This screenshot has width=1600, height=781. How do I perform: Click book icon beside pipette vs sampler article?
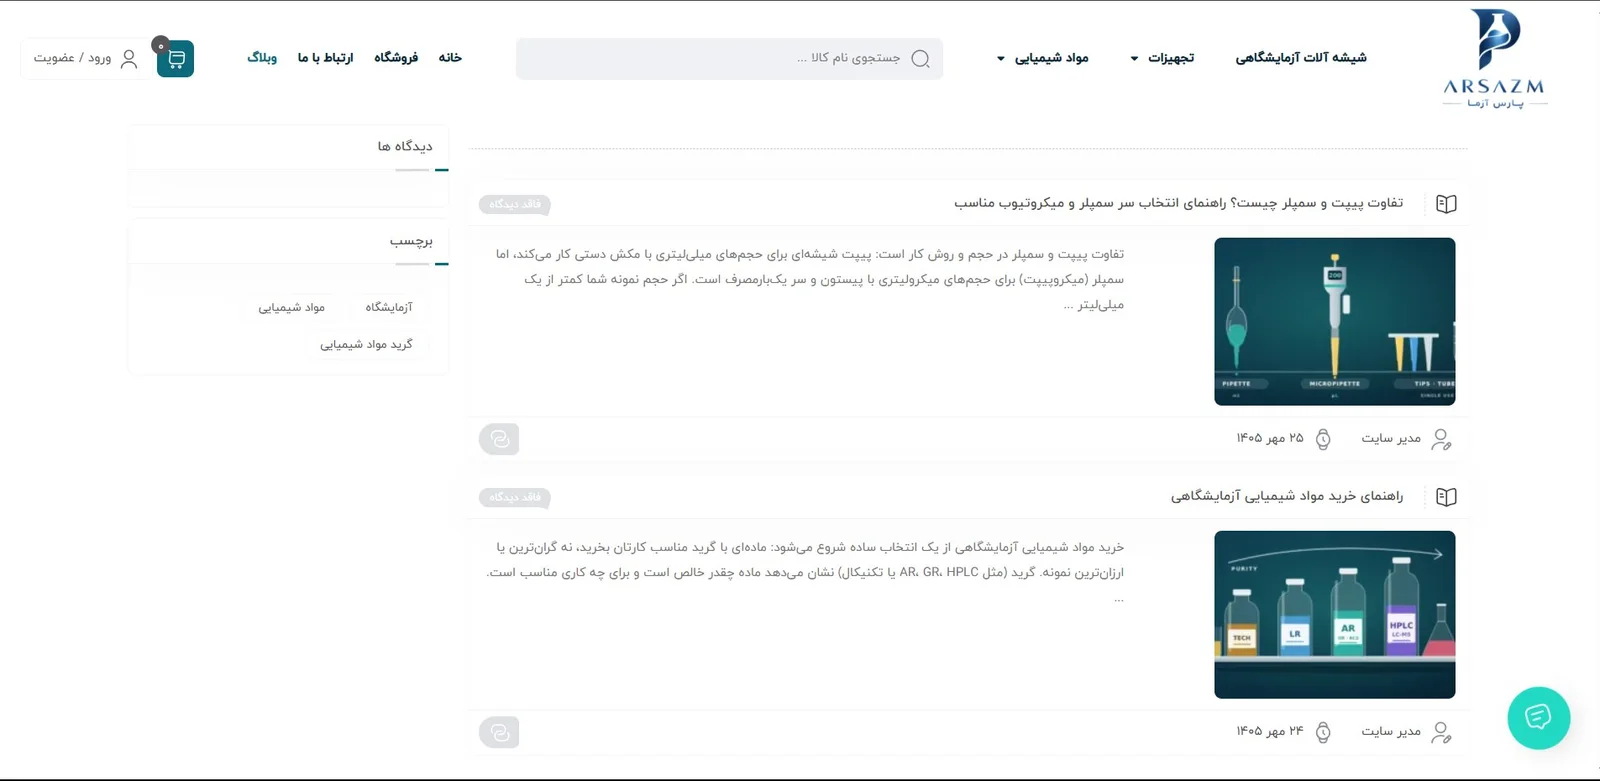pyautogui.click(x=1446, y=204)
